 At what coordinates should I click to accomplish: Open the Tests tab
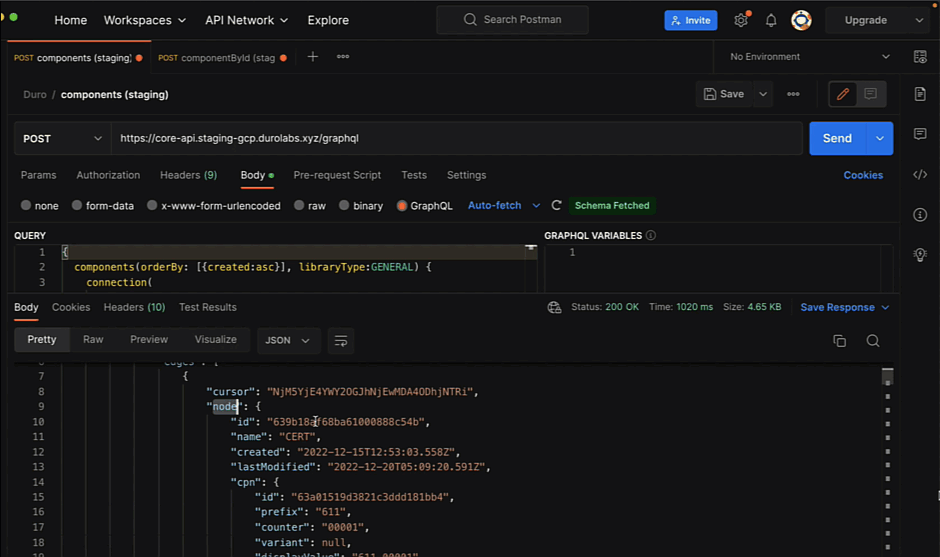[x=414, y=175]
